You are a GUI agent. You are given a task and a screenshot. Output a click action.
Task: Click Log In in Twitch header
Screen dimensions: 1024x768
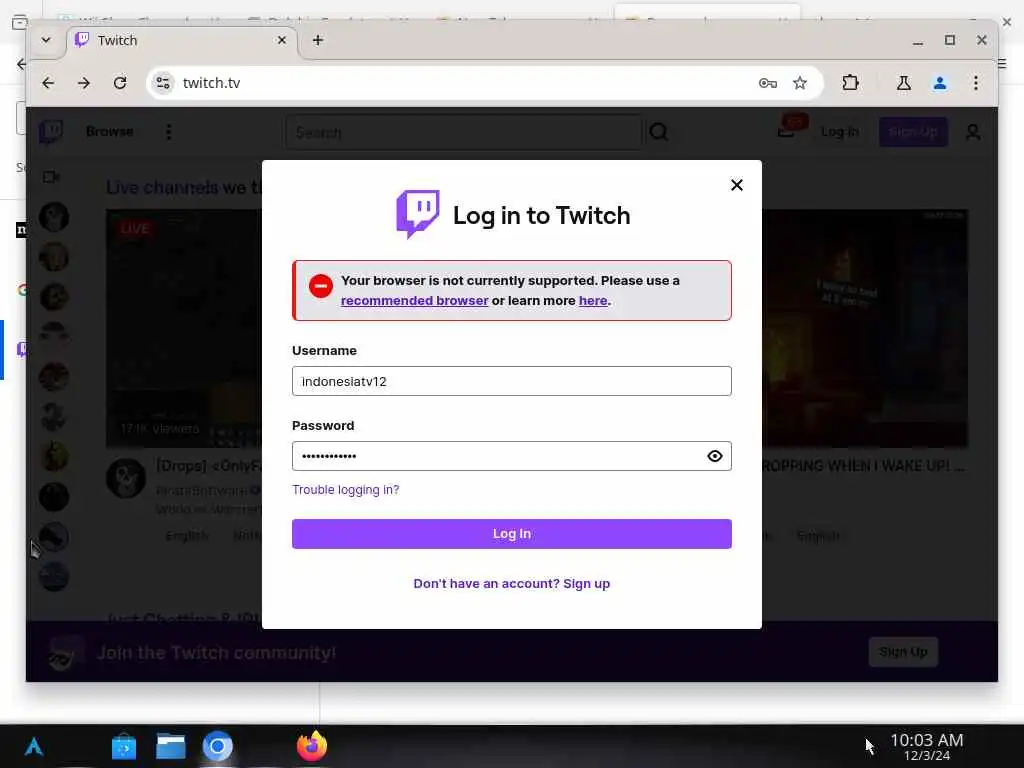[839, 132]
